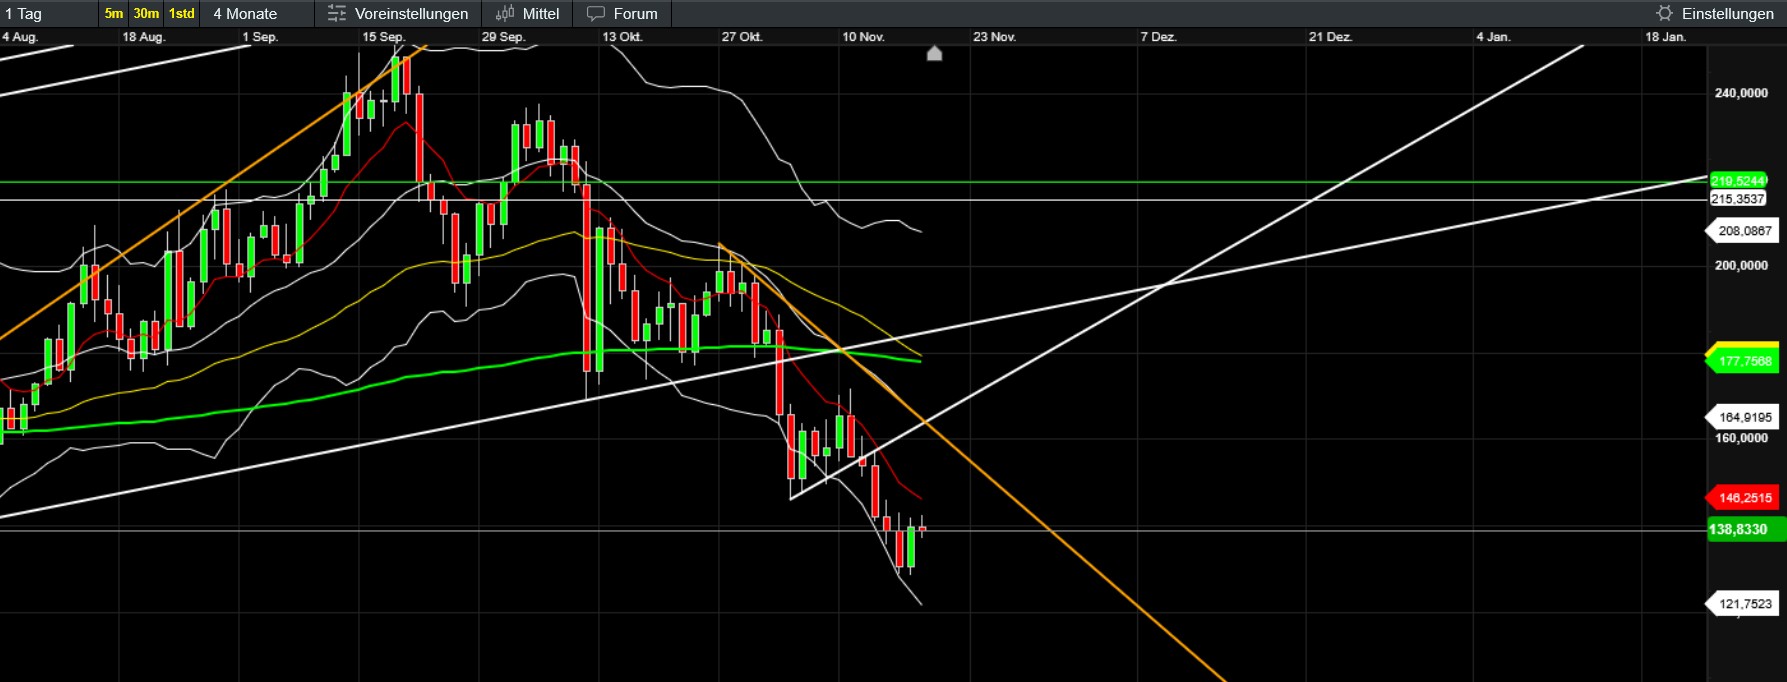
Task: Switch to 5m interval
Action: coord(114,14)
